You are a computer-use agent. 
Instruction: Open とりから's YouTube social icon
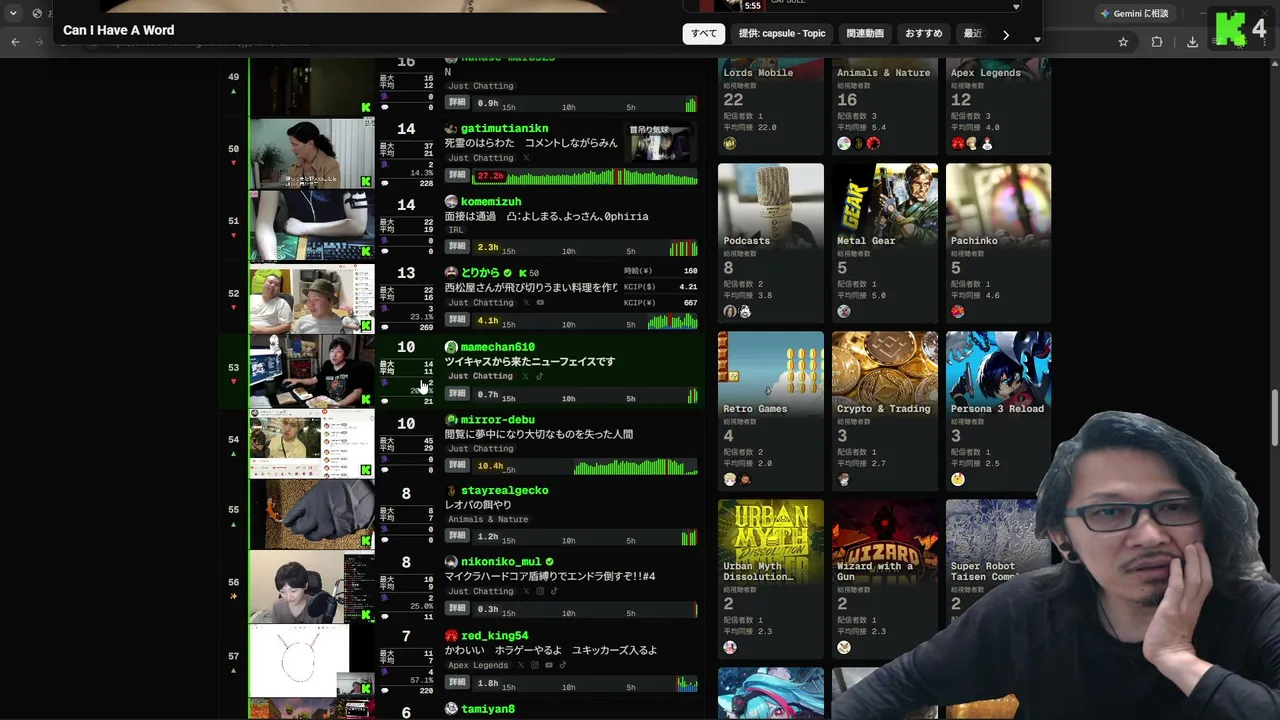click(x=540, y=303)
